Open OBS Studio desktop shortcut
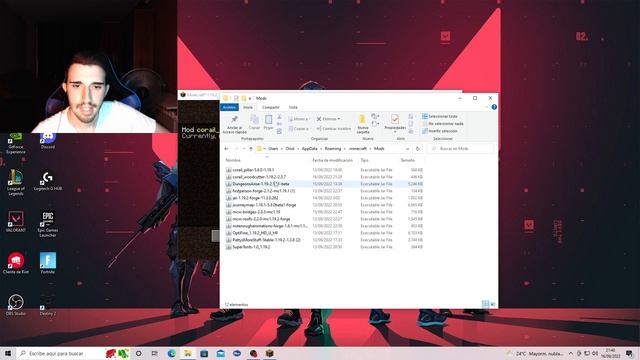640x360 pixels. [16, 305]
